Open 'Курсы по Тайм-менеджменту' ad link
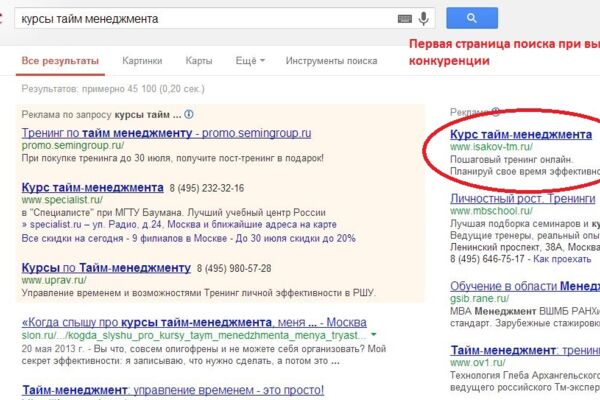The height and width of the screenshot is (400, 600). (x=106, y=268)
